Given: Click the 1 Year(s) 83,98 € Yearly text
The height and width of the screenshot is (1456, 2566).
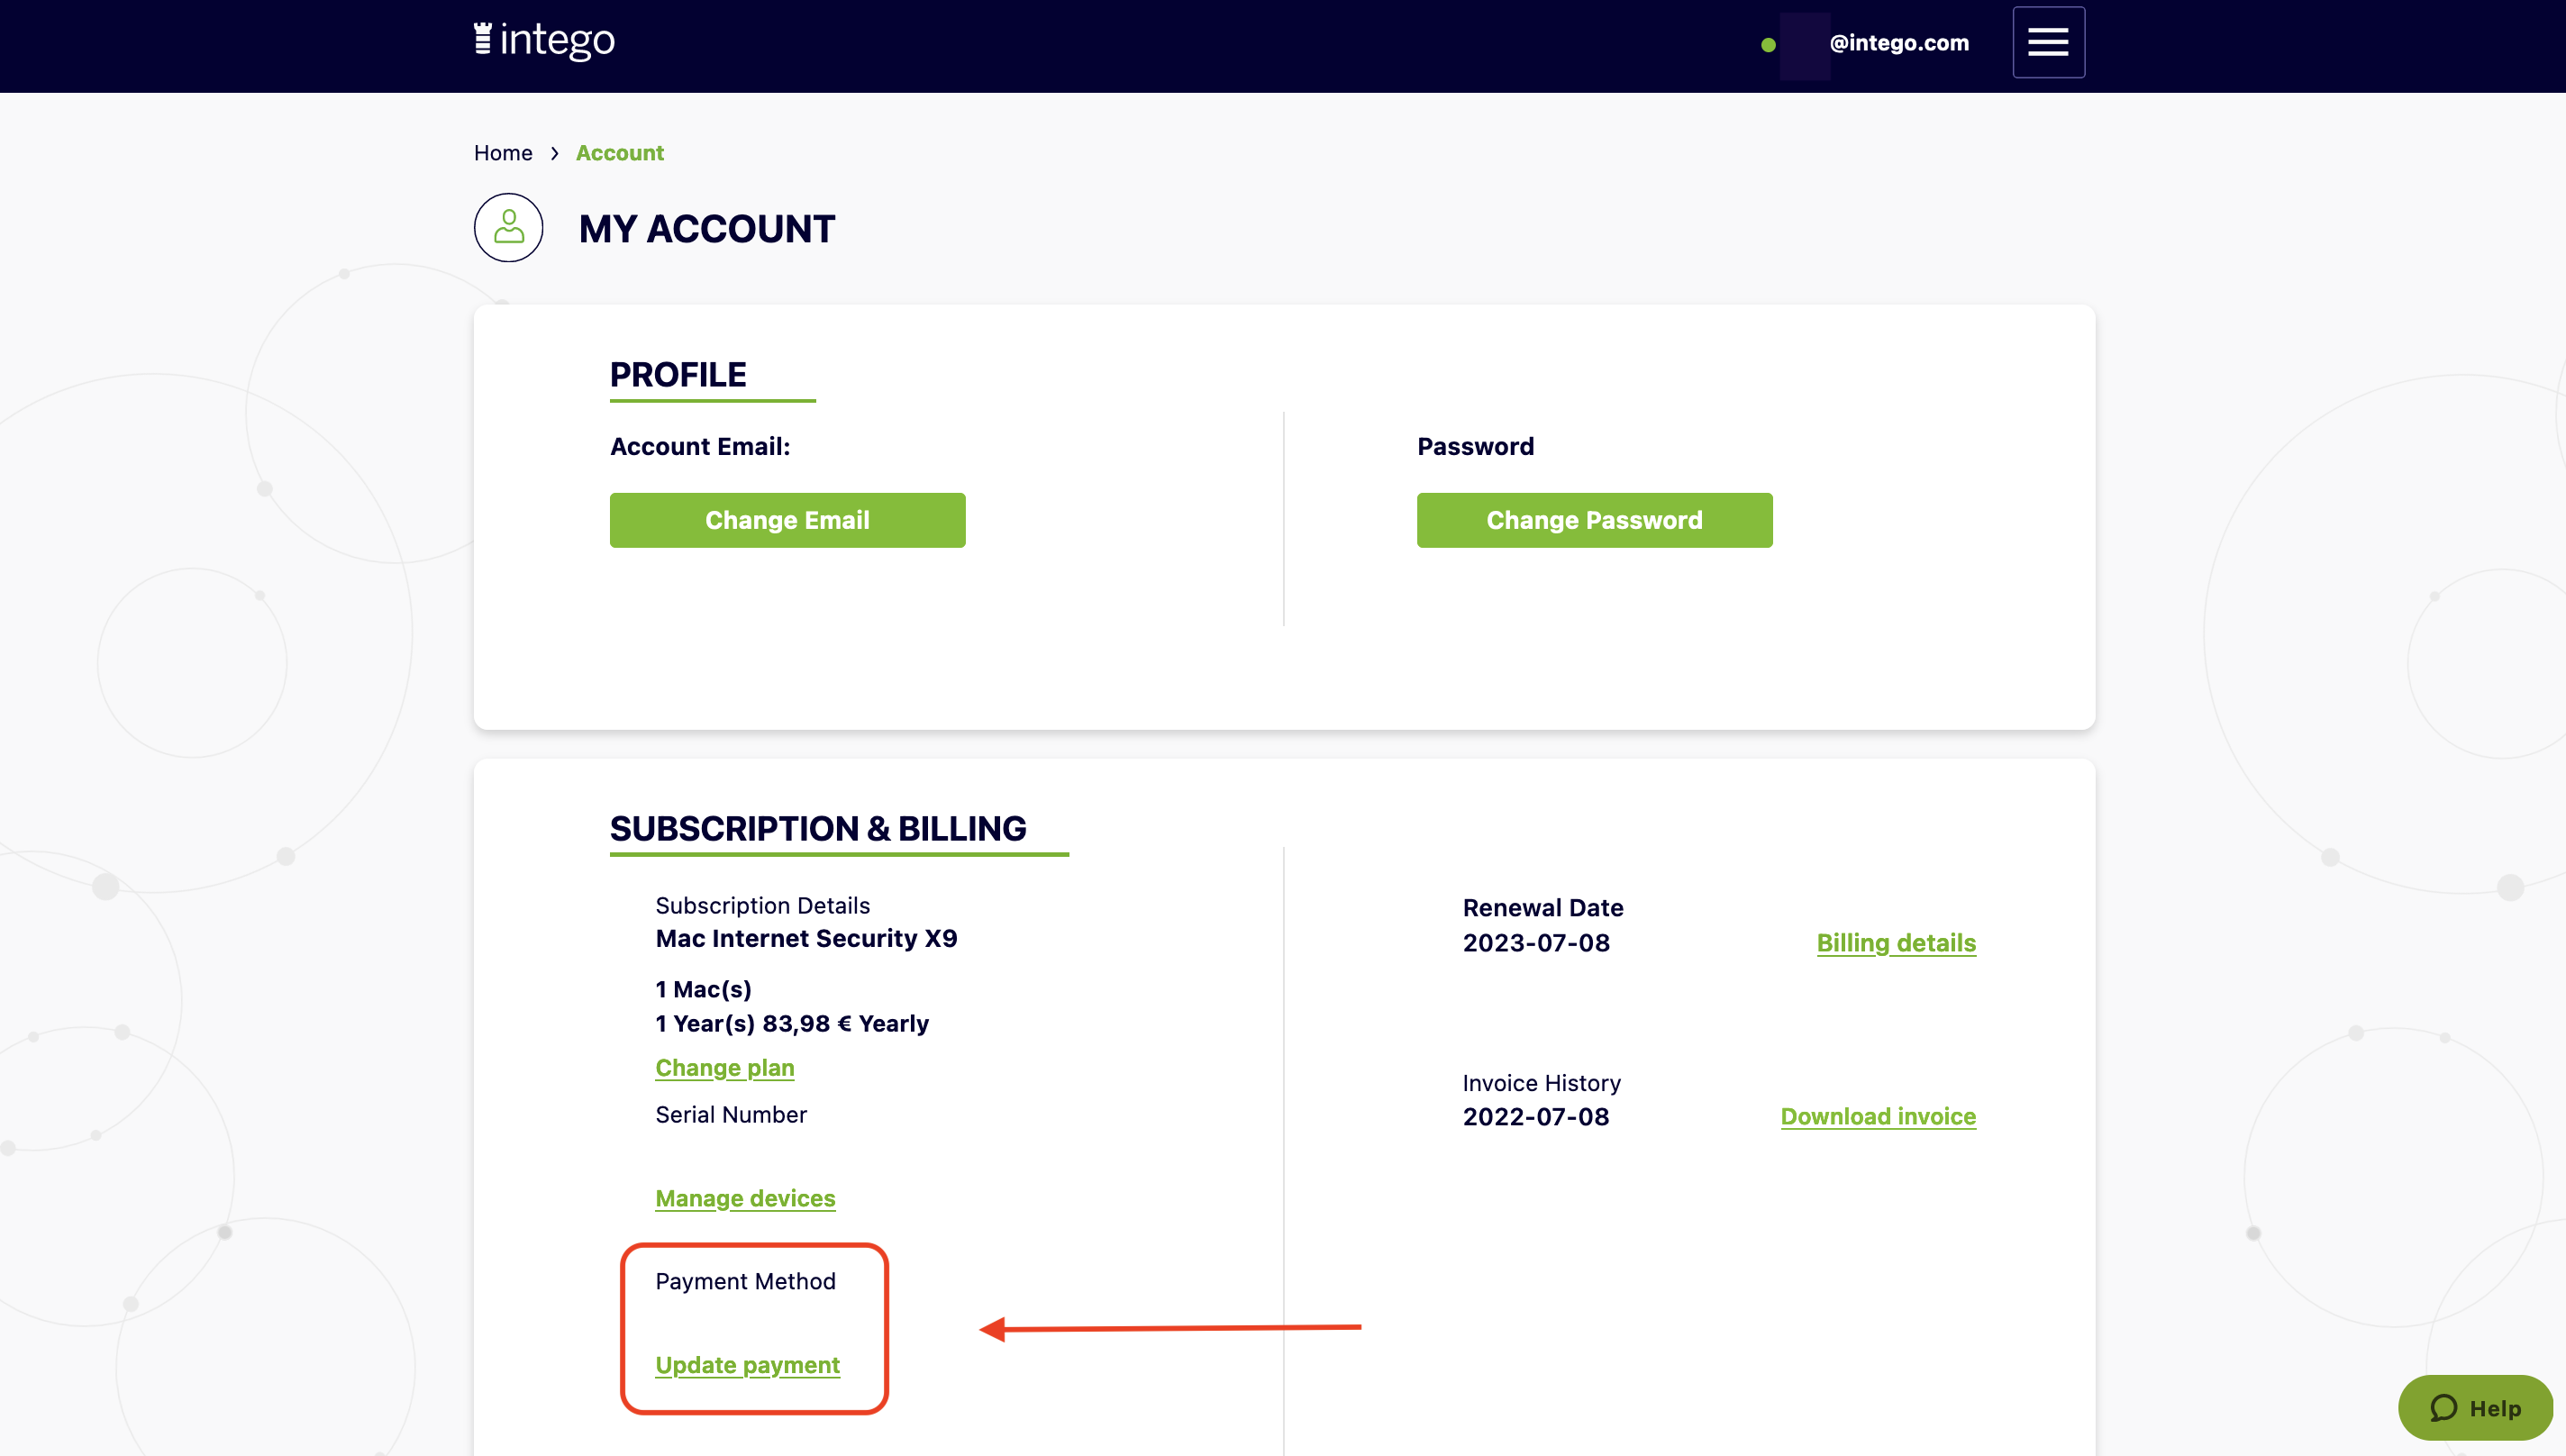Looking at the screenshot, I should (792, 1023).
